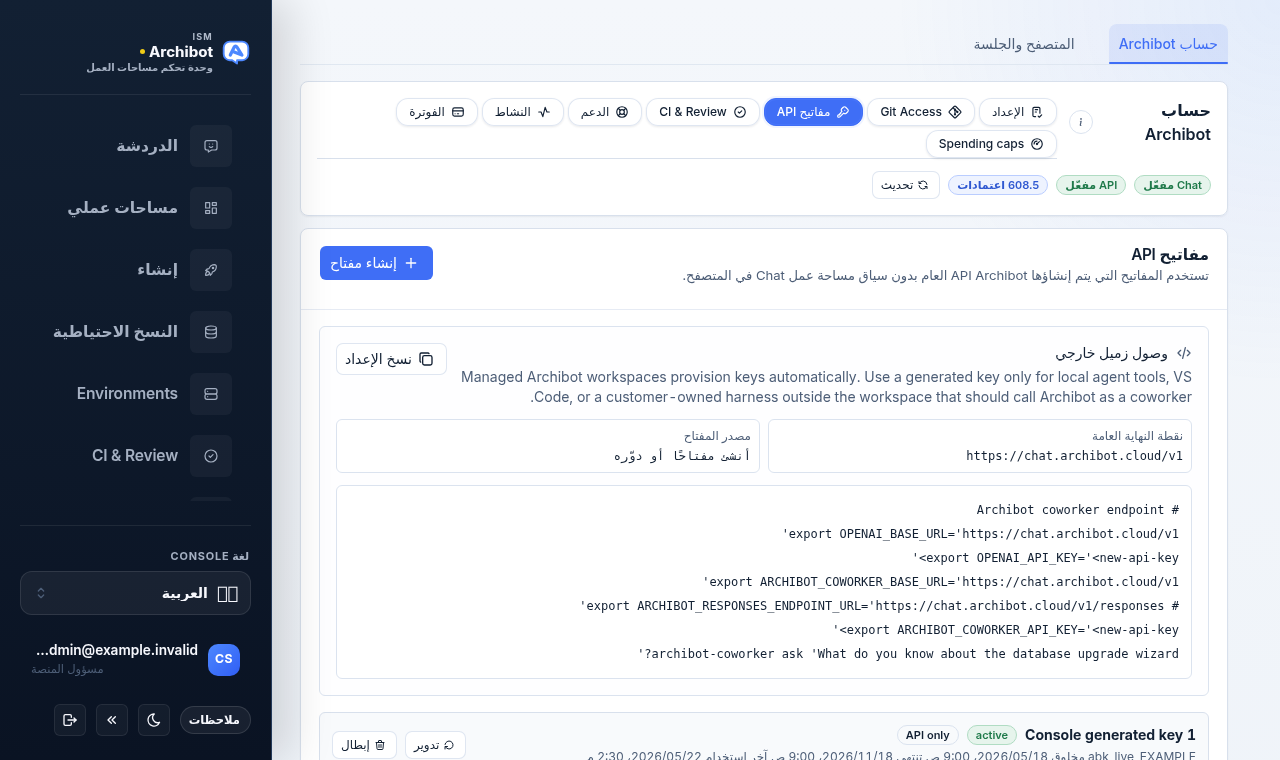This screenshot has height=760, width=1280.
Task: Click the Console generated key 1 title
Action: coord(1110,735)
